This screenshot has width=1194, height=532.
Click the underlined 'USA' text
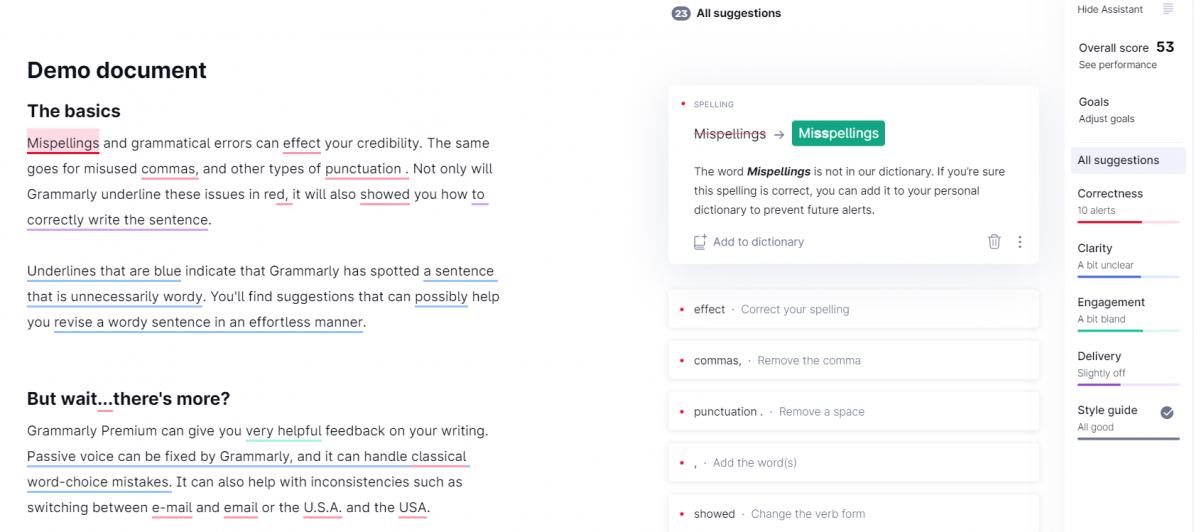point(413,508)
